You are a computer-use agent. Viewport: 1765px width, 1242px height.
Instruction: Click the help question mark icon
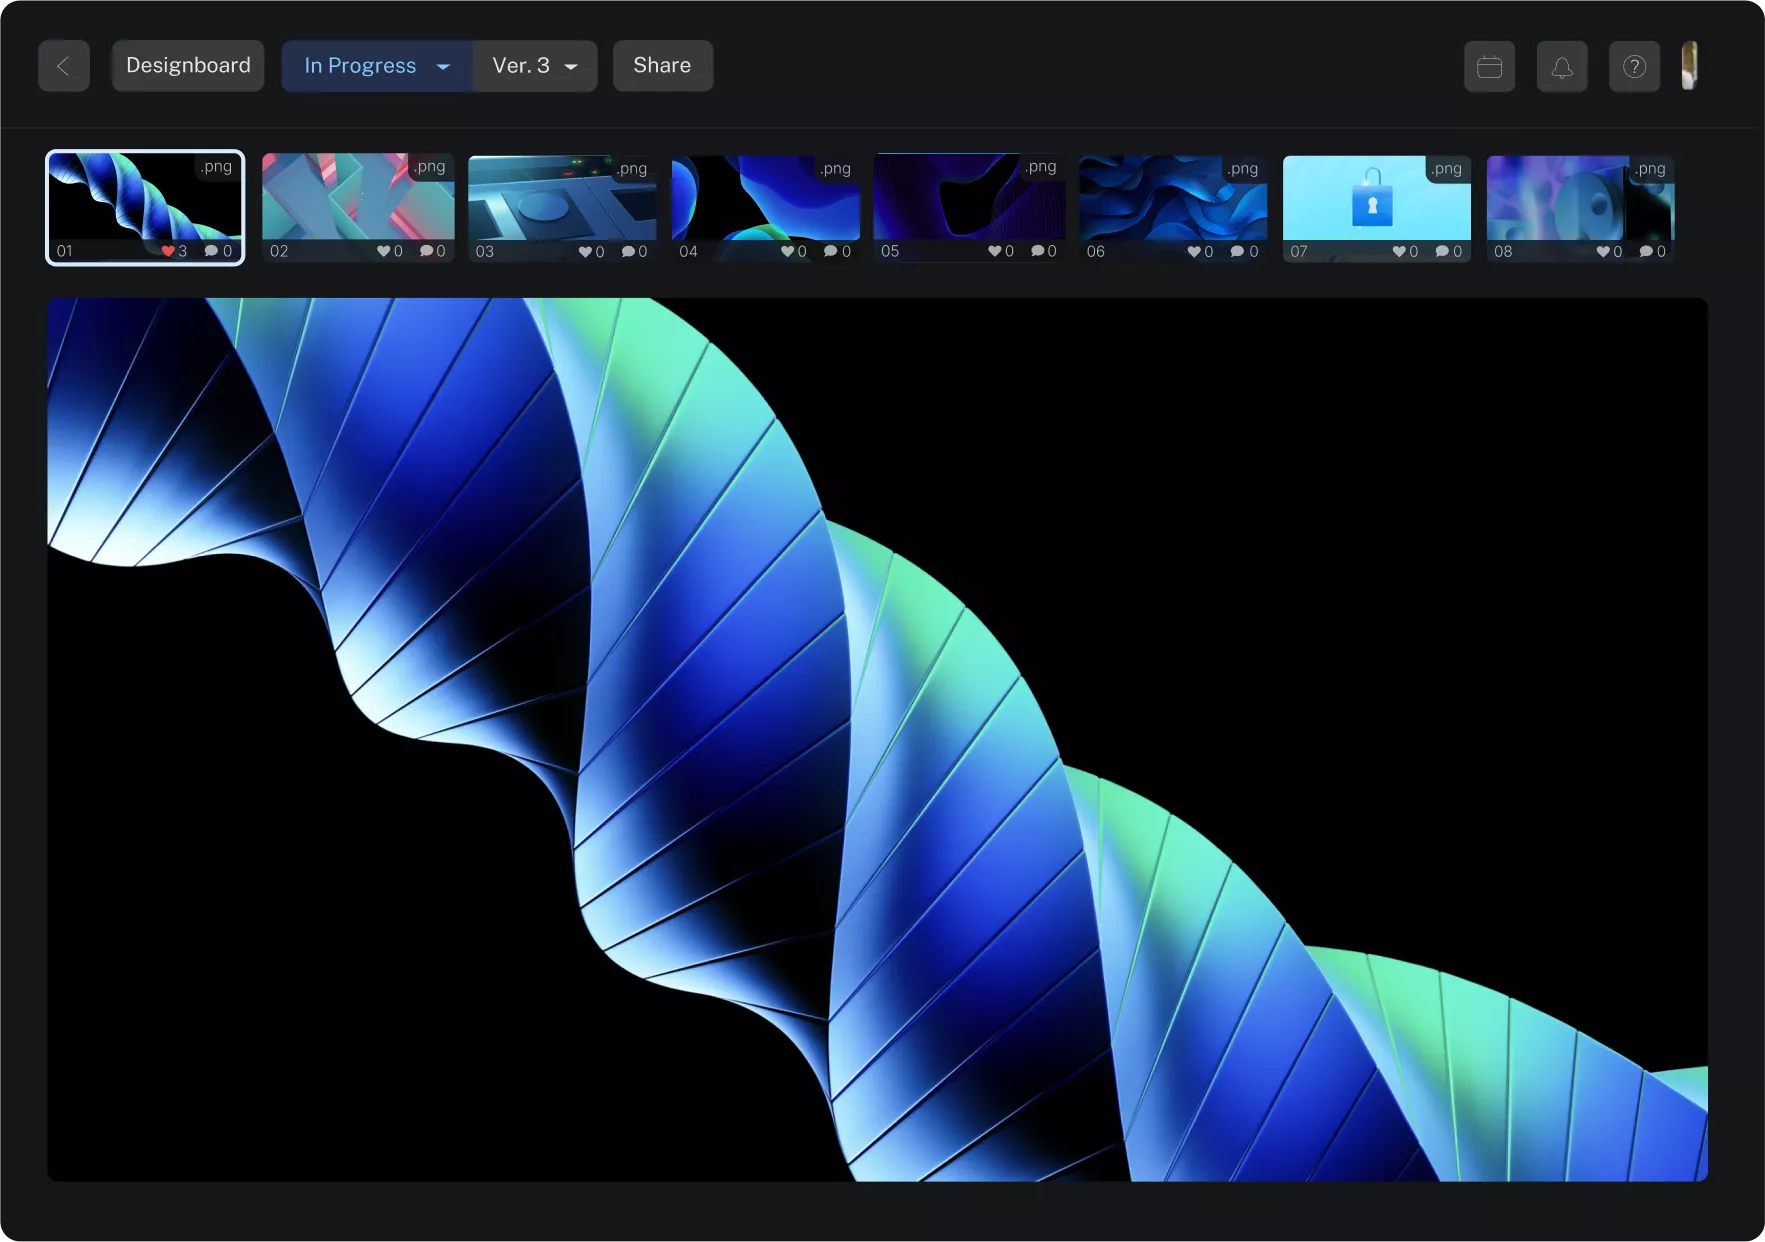tap(1634, 67)
